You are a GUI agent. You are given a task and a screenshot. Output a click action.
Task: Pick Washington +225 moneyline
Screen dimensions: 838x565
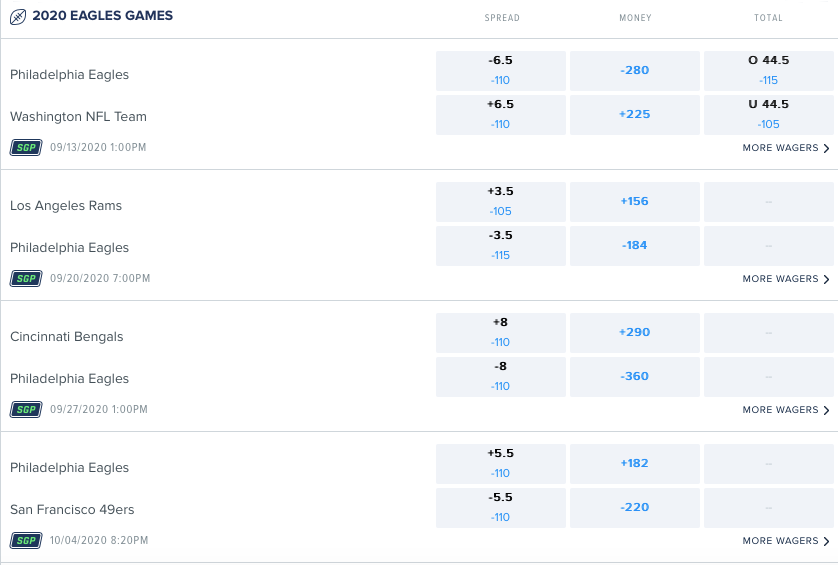click(x=634, y=114)
